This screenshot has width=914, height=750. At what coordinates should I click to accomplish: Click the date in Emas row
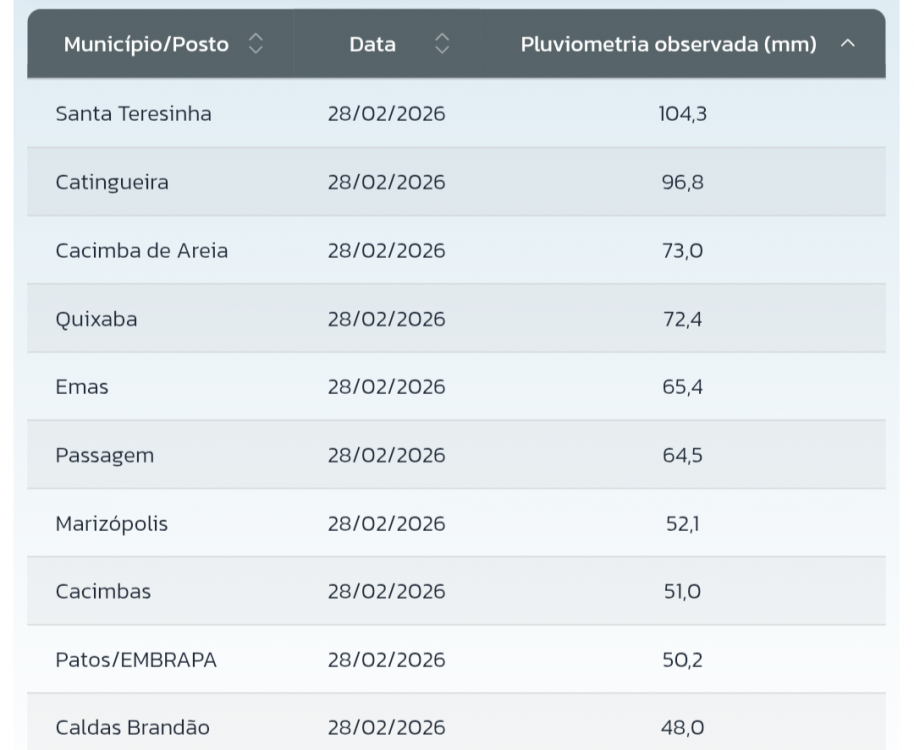point(386,387)
